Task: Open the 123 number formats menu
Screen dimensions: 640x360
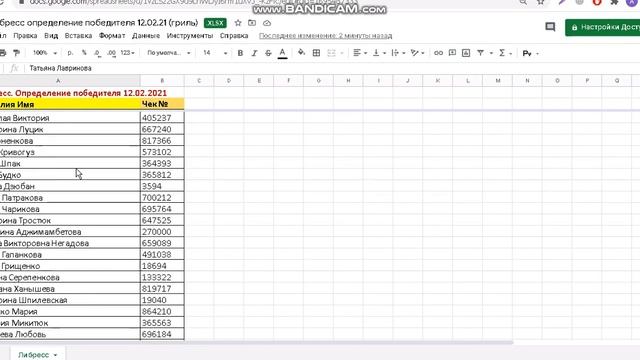Action: pos(127,53)
